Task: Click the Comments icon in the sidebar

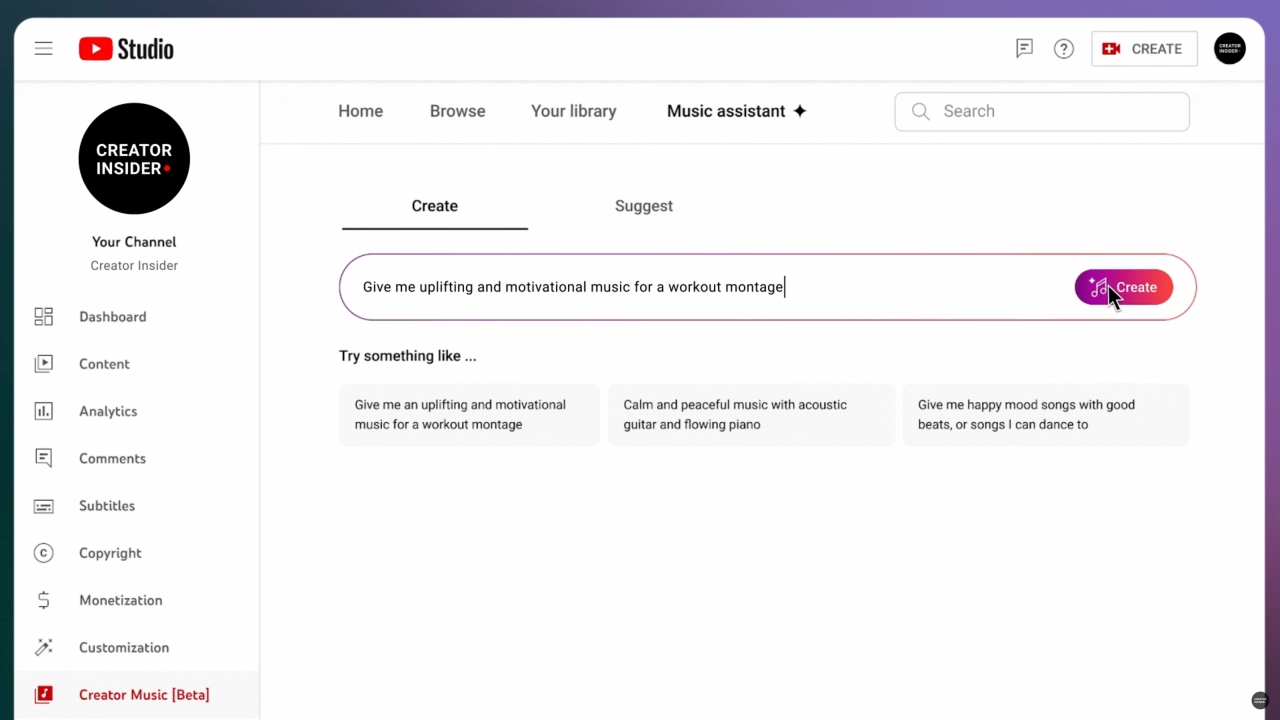Action: (43, 458)
